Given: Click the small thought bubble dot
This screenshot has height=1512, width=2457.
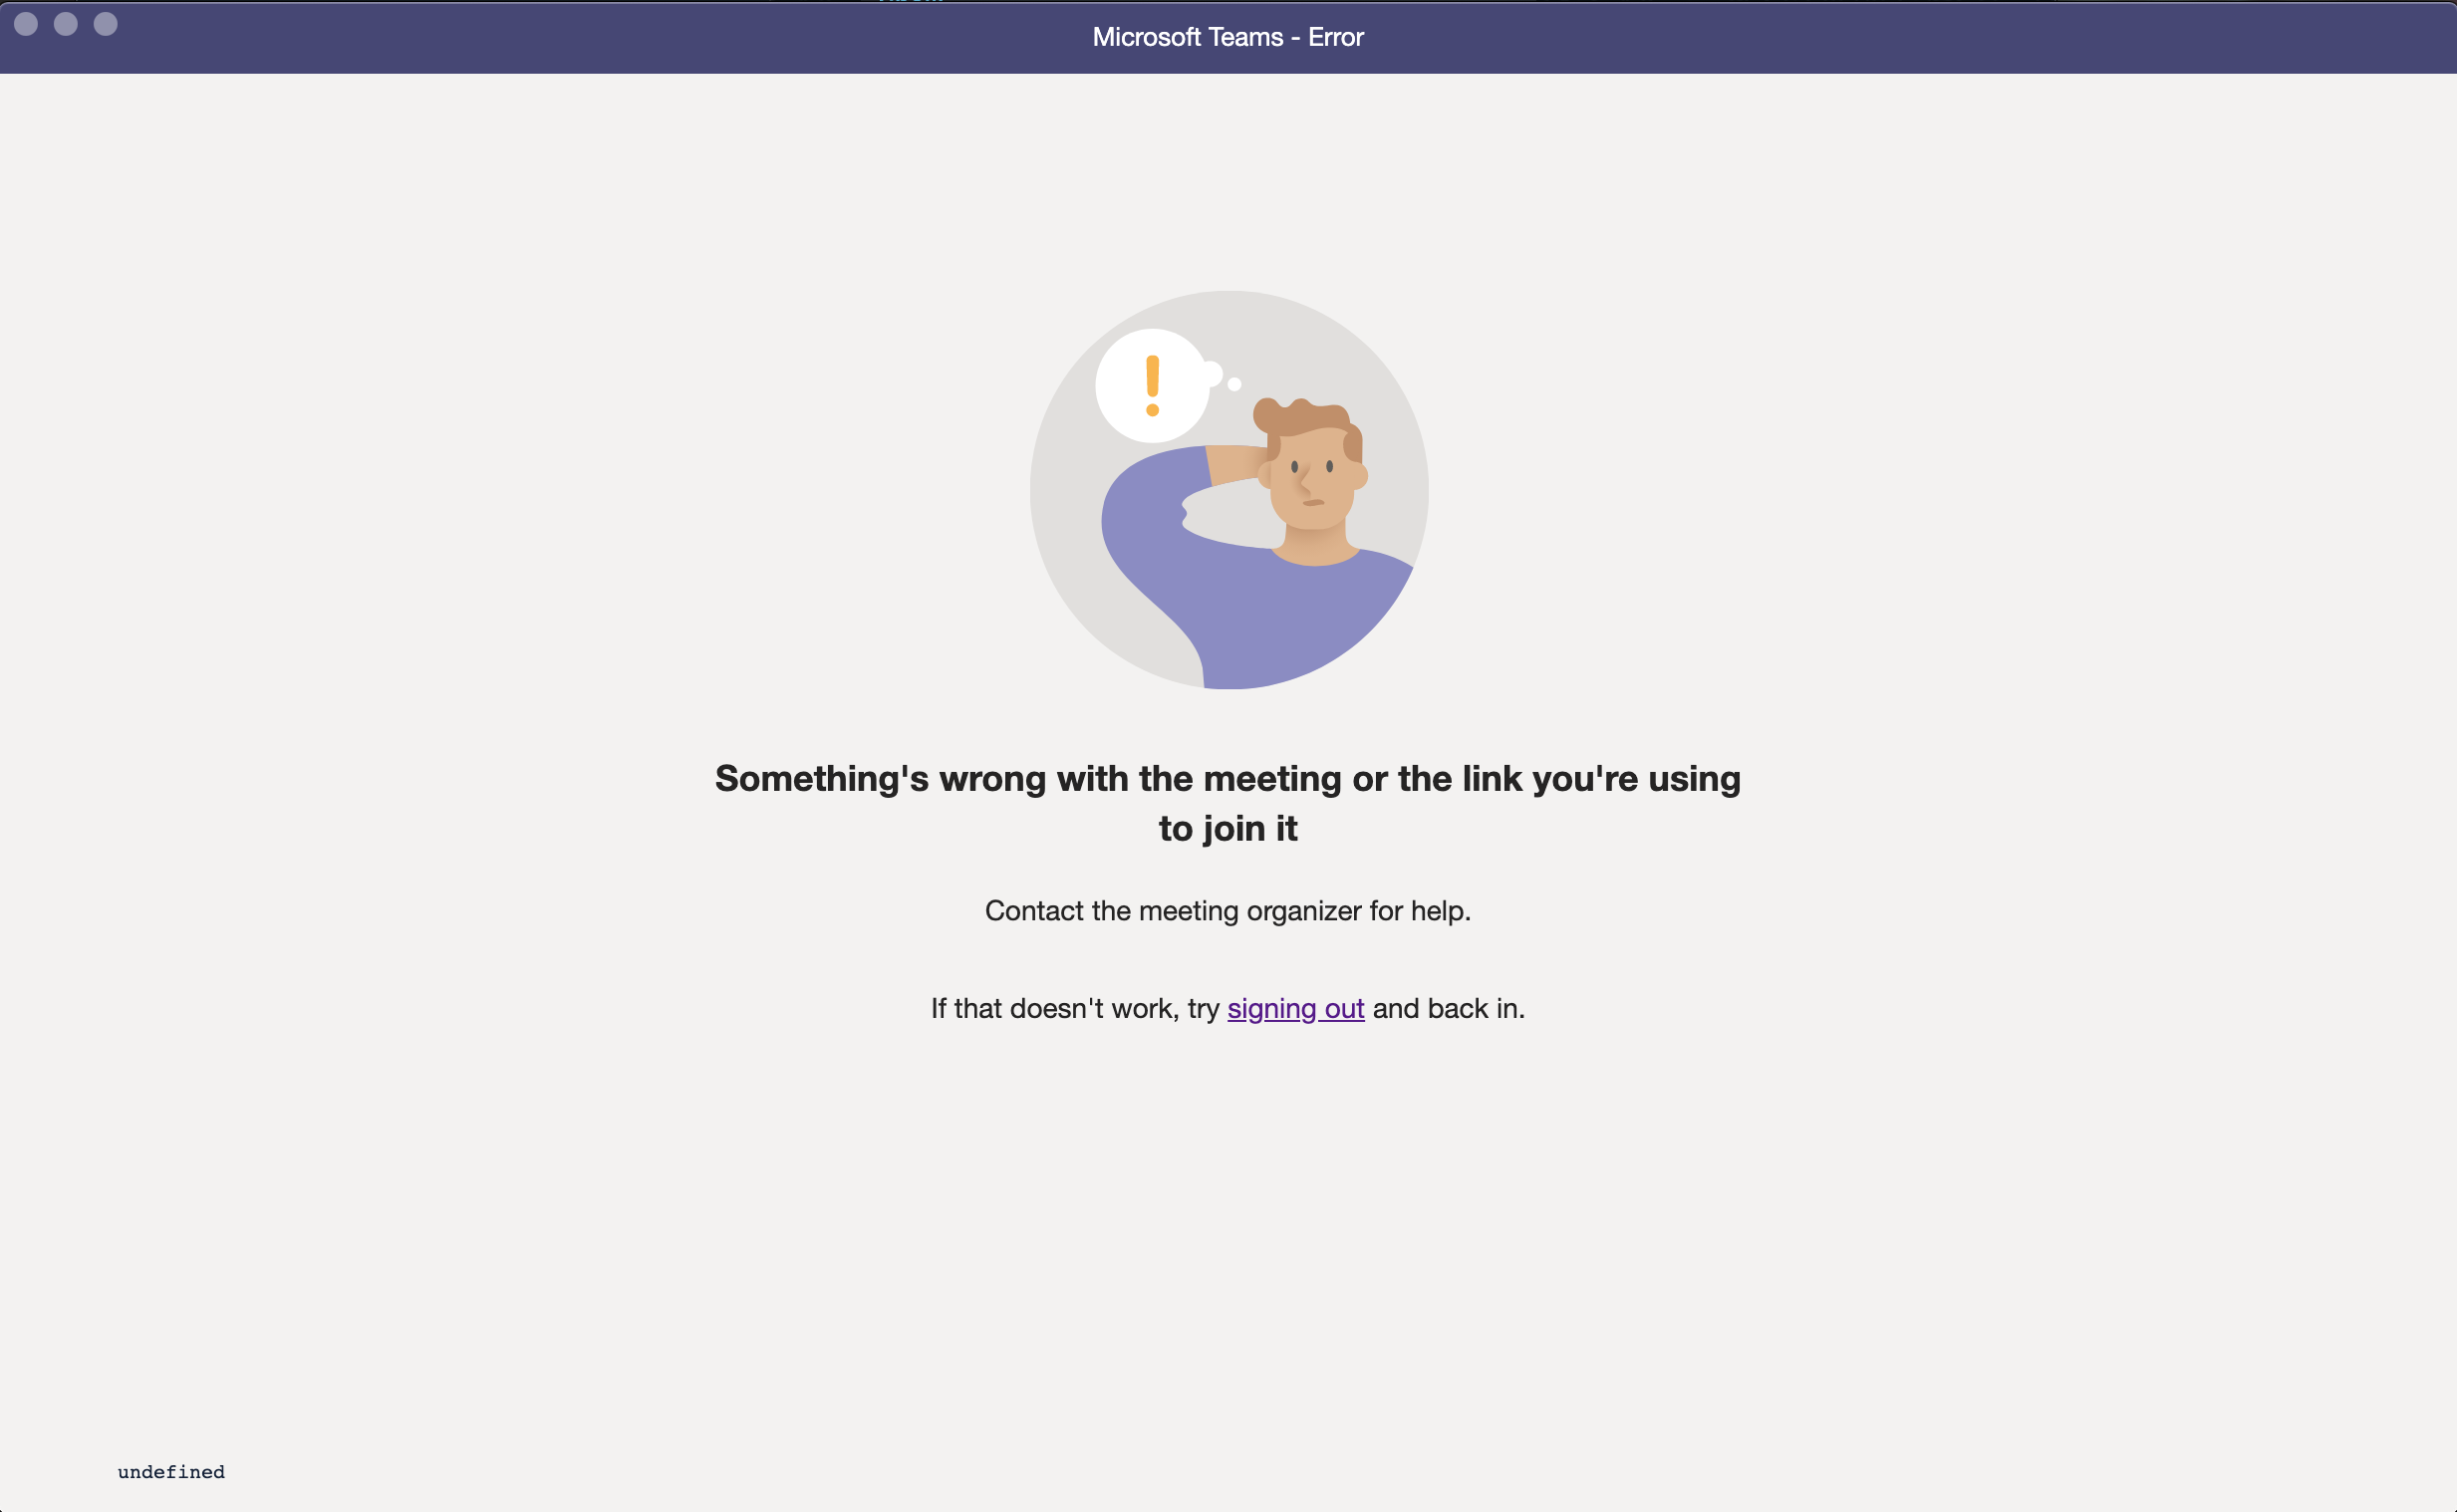Looking at the screenshot, I should click(x=1234, y=384).
